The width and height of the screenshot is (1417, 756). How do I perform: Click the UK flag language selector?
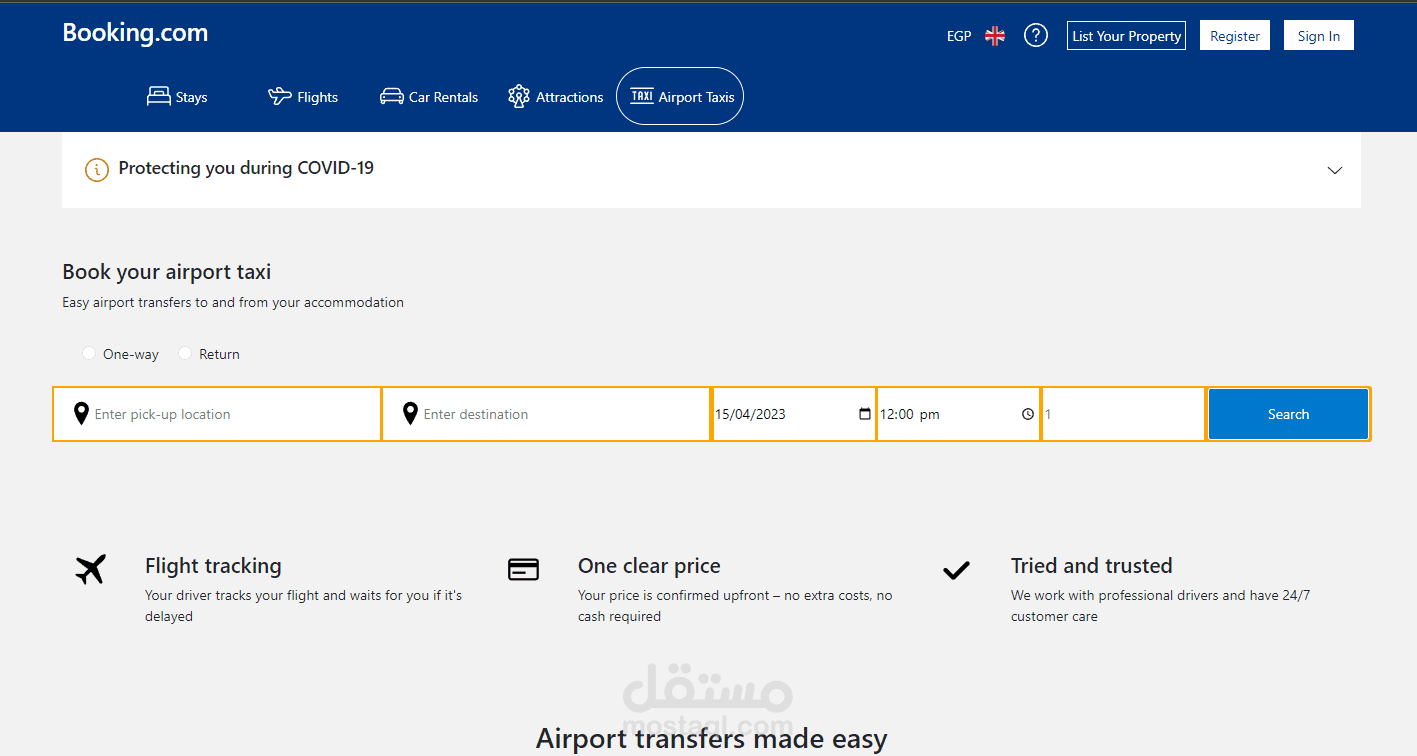[x=994, y=34]
